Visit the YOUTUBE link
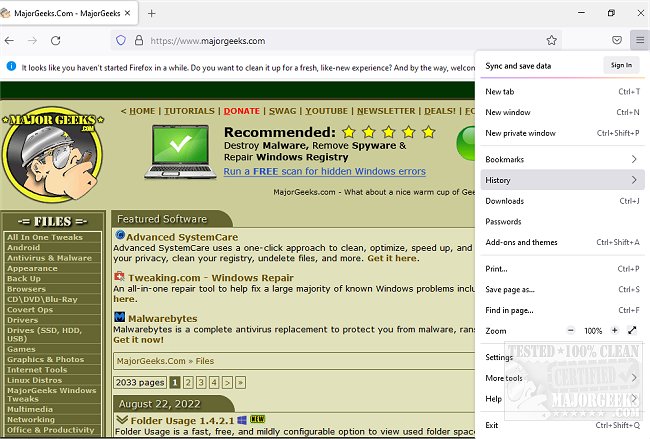Viewport: 650px width, 439px height. tap(327, 111)
